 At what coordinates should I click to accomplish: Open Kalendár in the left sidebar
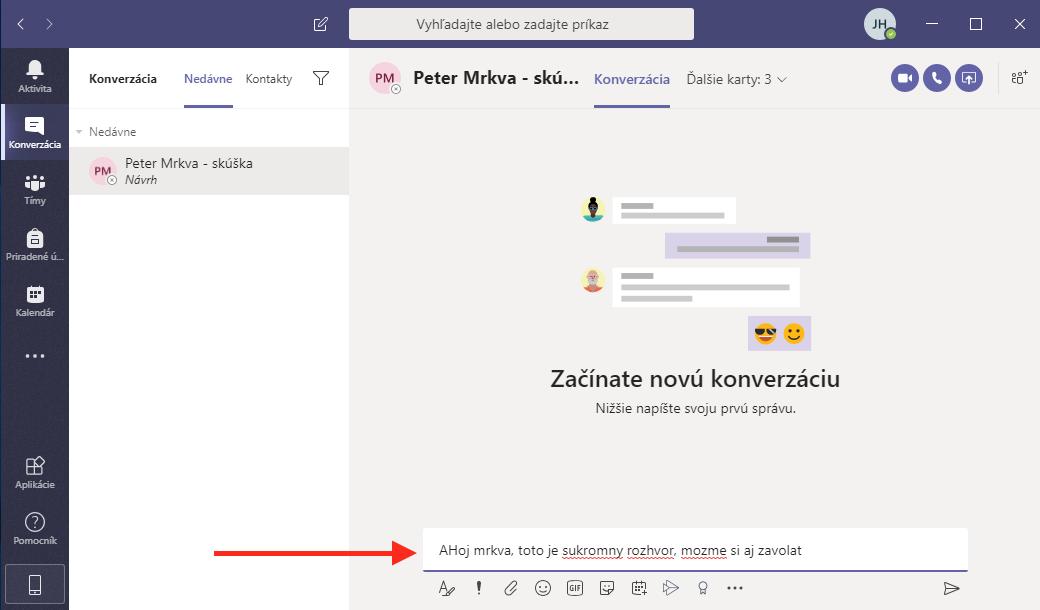(x=35, y=300)
